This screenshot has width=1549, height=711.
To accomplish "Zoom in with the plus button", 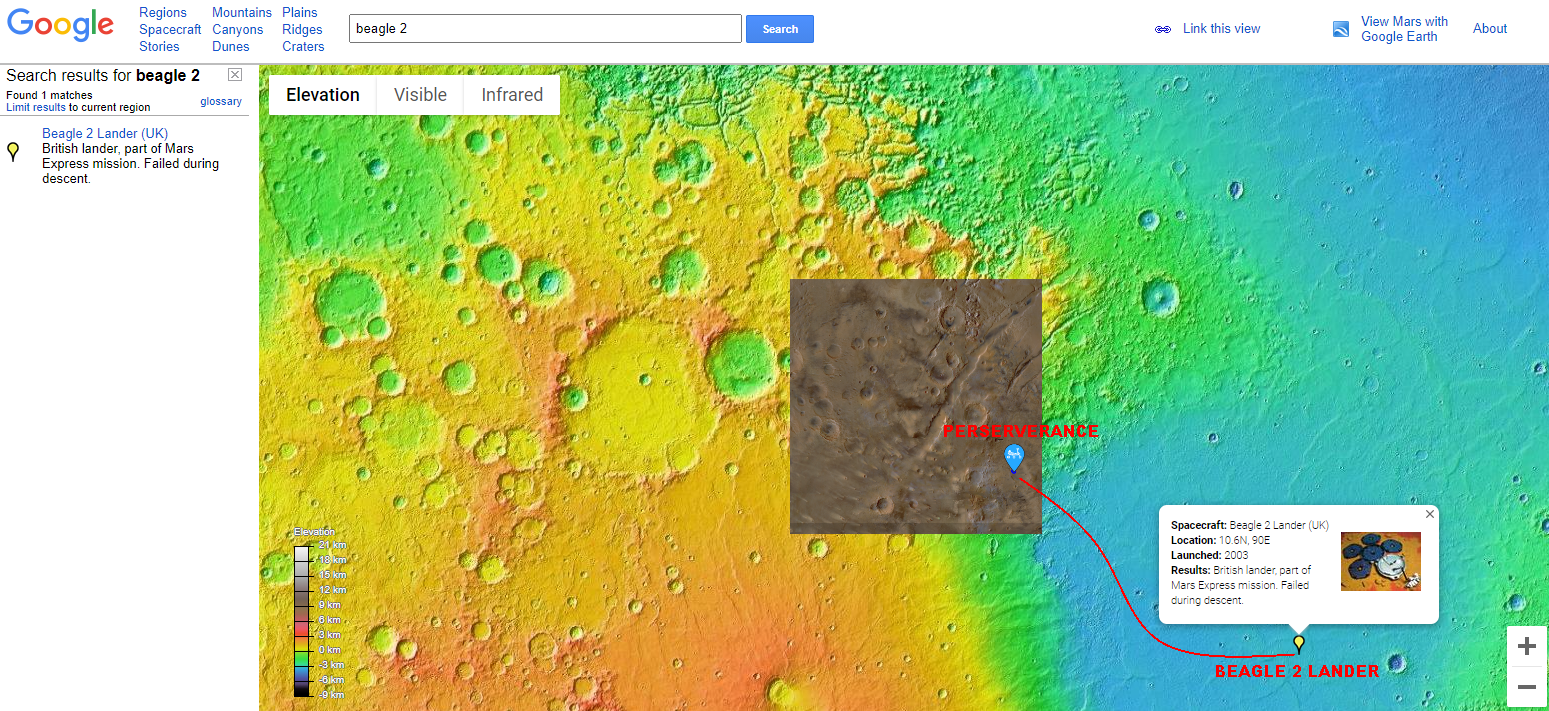I will pos(1527,647).
